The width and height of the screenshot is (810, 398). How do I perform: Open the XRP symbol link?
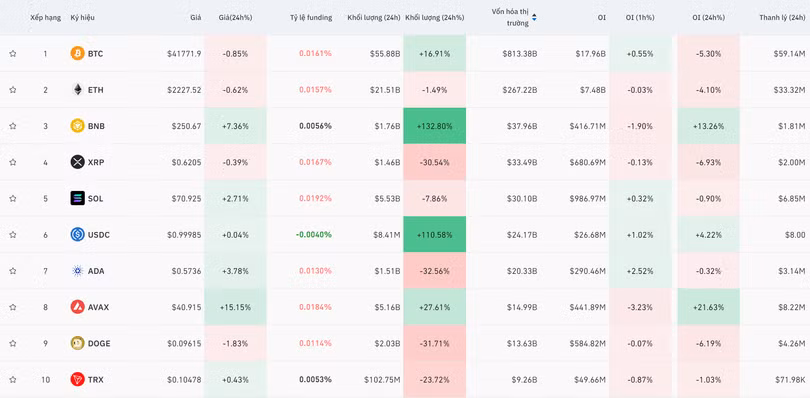pos(96,162)
